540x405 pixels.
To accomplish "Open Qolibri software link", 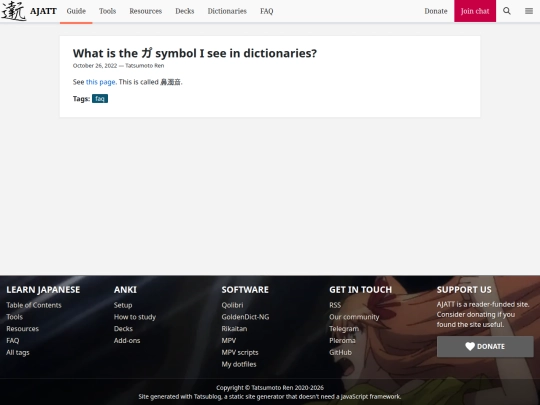I will pos(232,305).
